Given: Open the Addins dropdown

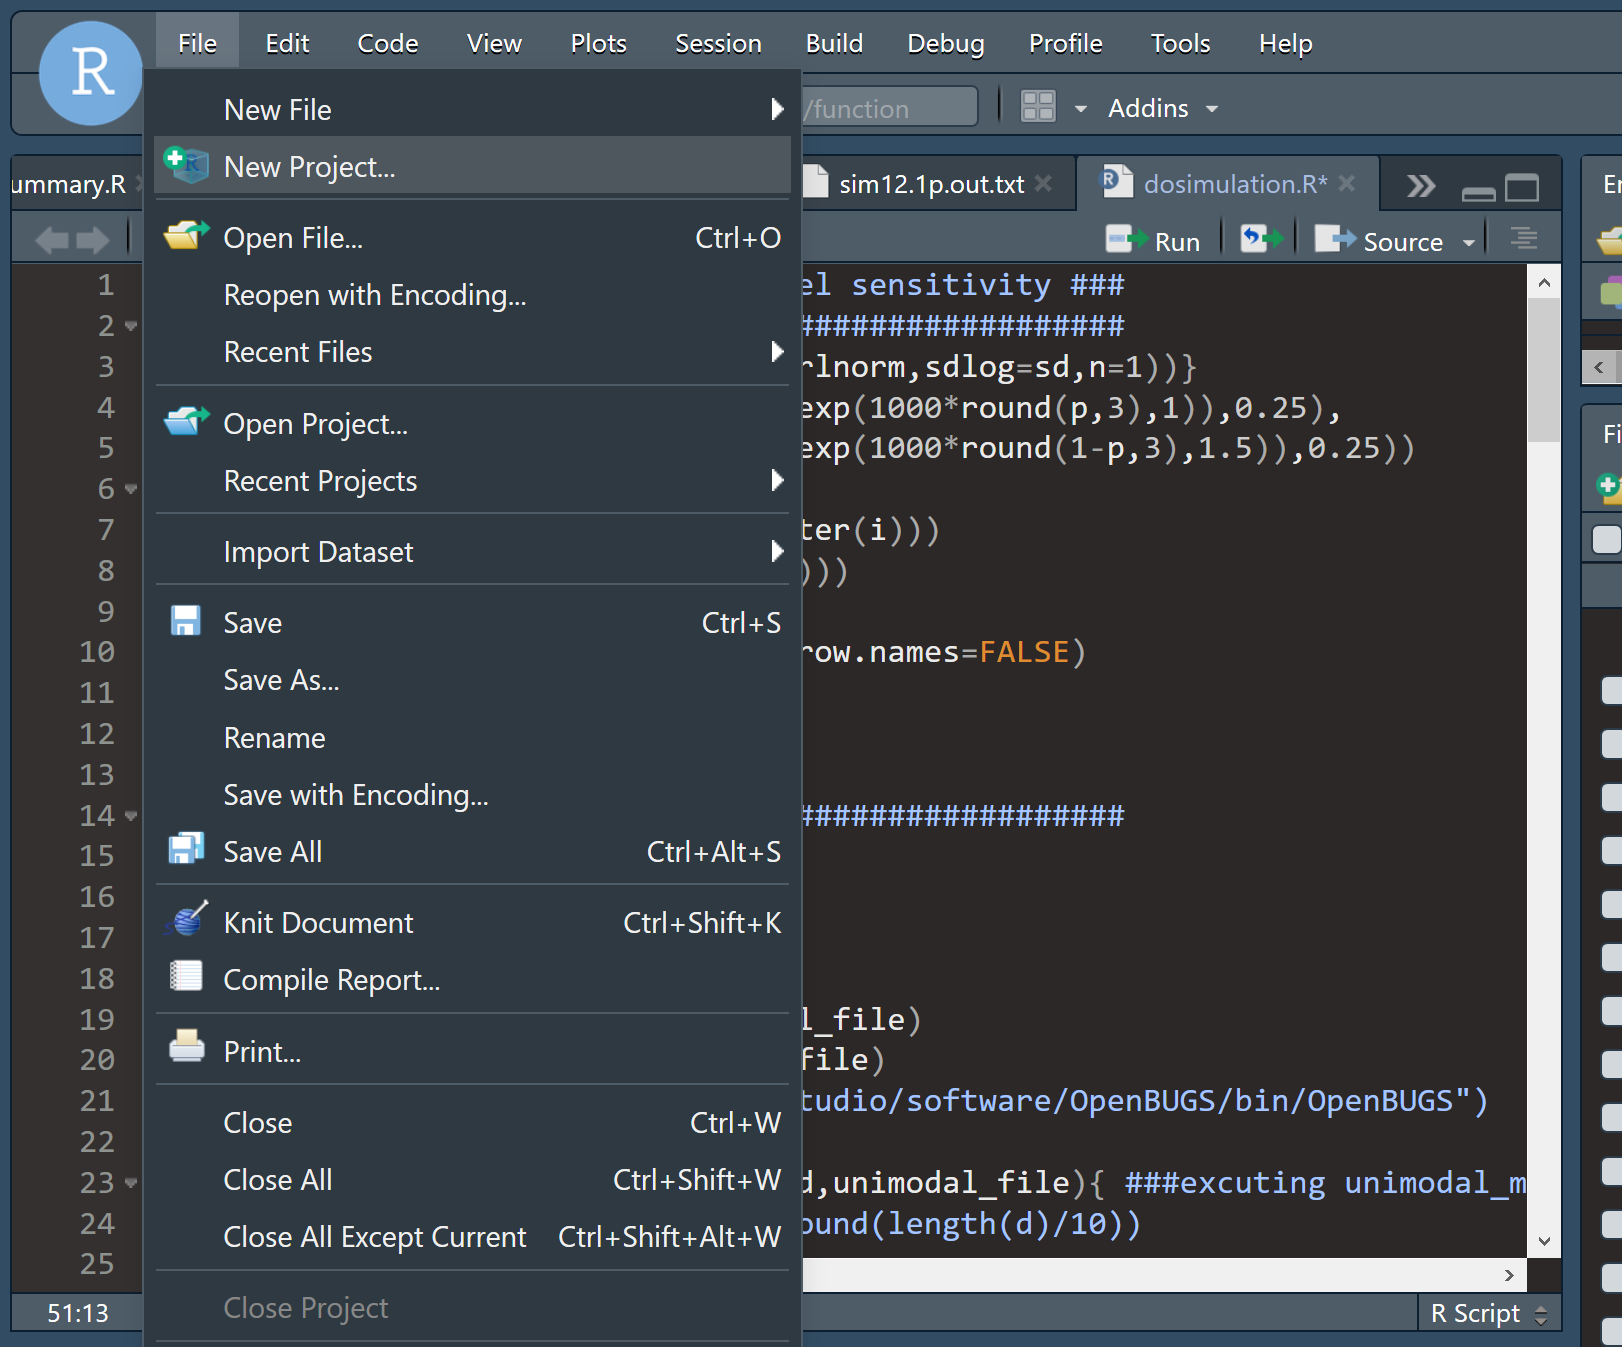Looking at the screenshot, I should [x=1162, y=108].
